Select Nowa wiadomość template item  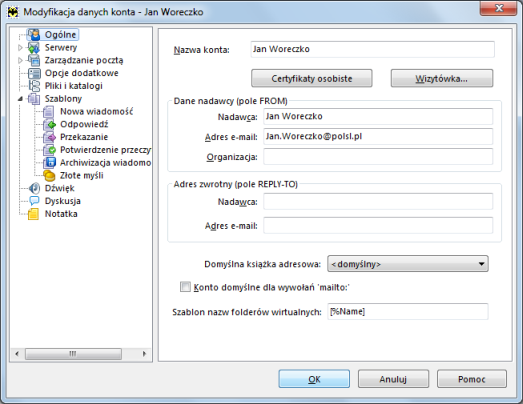coord(96,111)
